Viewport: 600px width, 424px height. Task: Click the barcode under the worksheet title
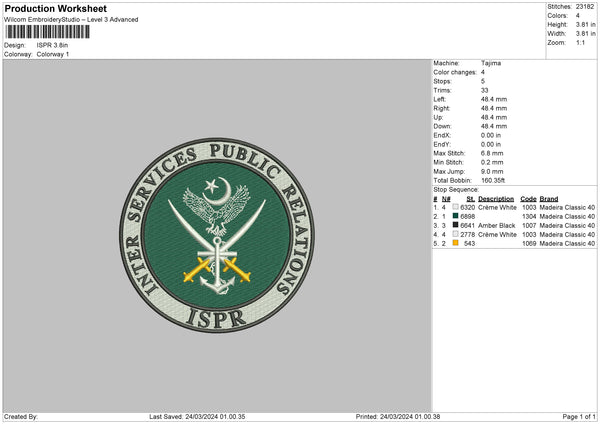coord(47,32)
